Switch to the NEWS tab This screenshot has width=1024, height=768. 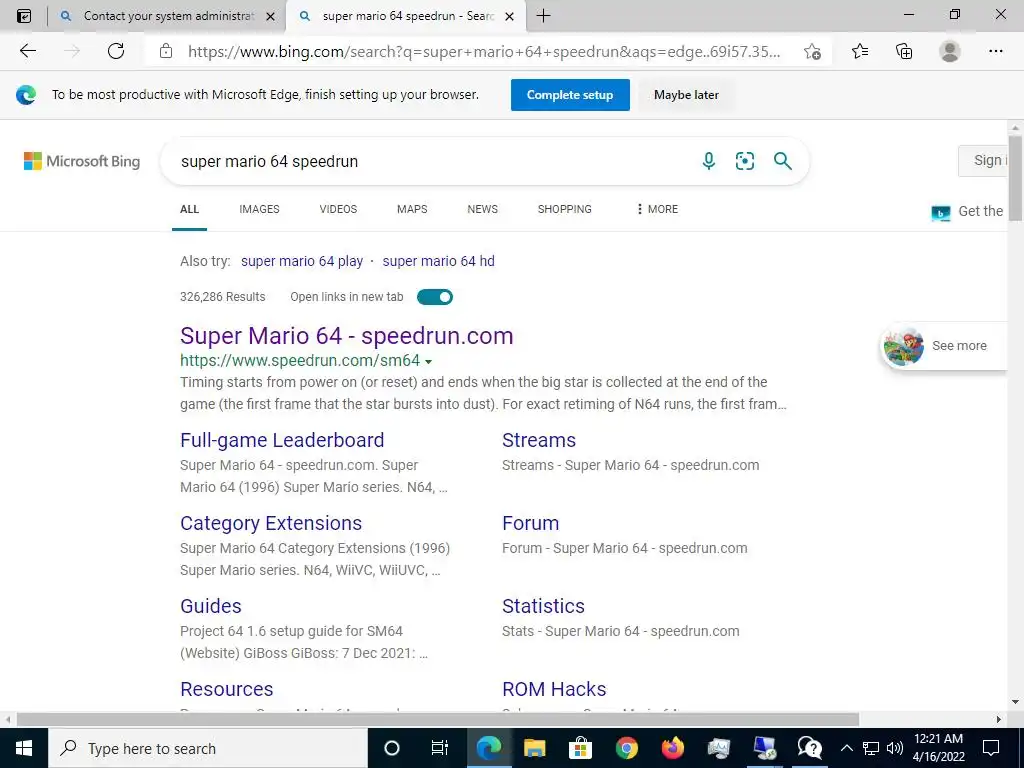pos(483,209)
